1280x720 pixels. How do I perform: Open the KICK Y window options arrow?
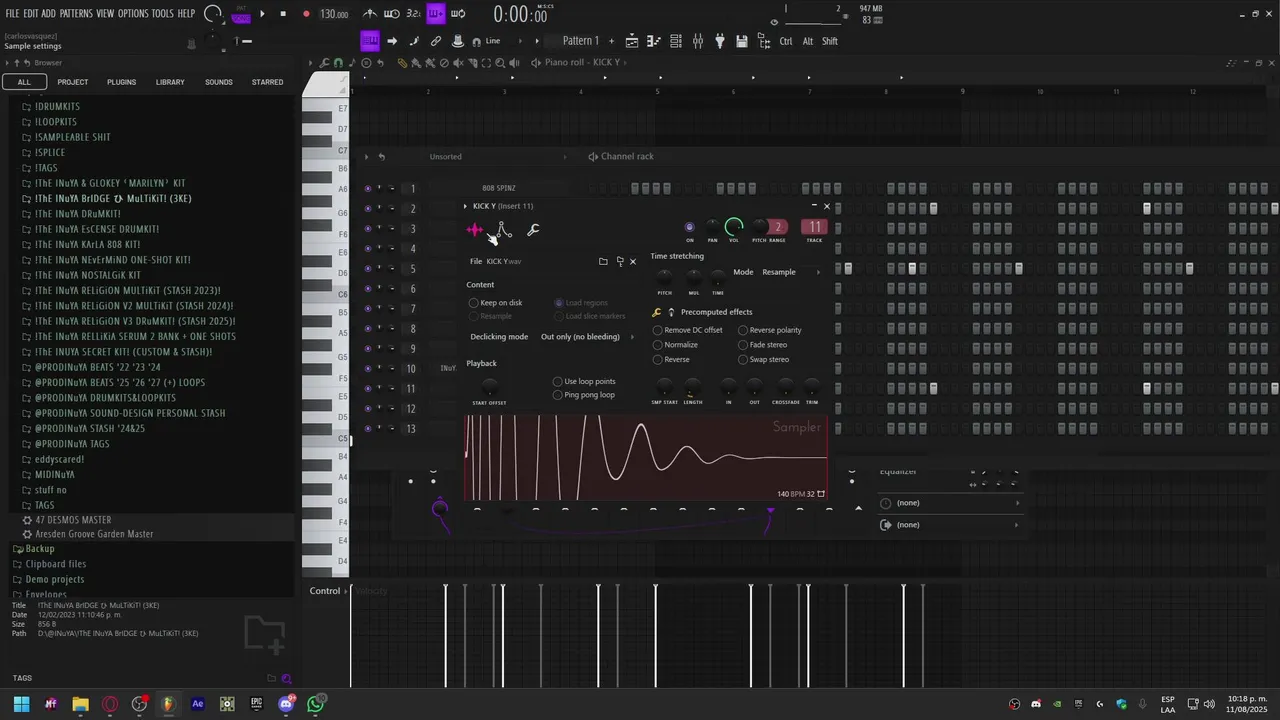pos(465,206)
